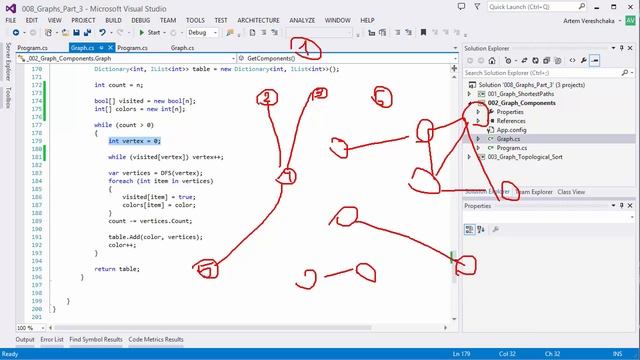Open the ARCHITECTURE menu
Image resolution: width=640 pixels, height=360 pixels.
click(x=258, y=20)
